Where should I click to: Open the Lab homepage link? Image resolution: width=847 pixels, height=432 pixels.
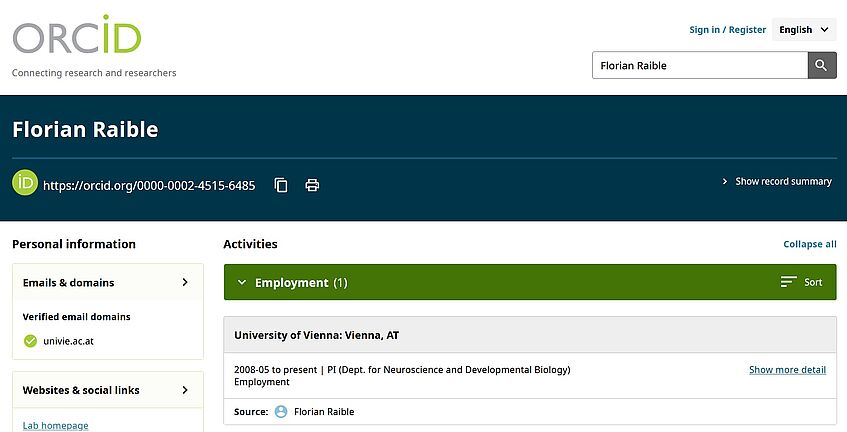click(x=55, y=426)
